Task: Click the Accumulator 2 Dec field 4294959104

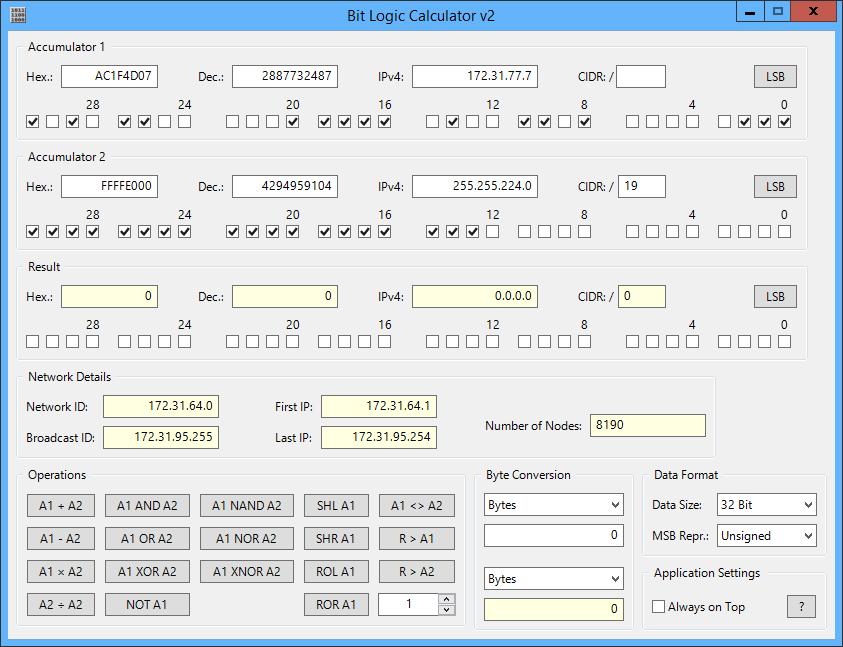Action: tap(285, 187)
